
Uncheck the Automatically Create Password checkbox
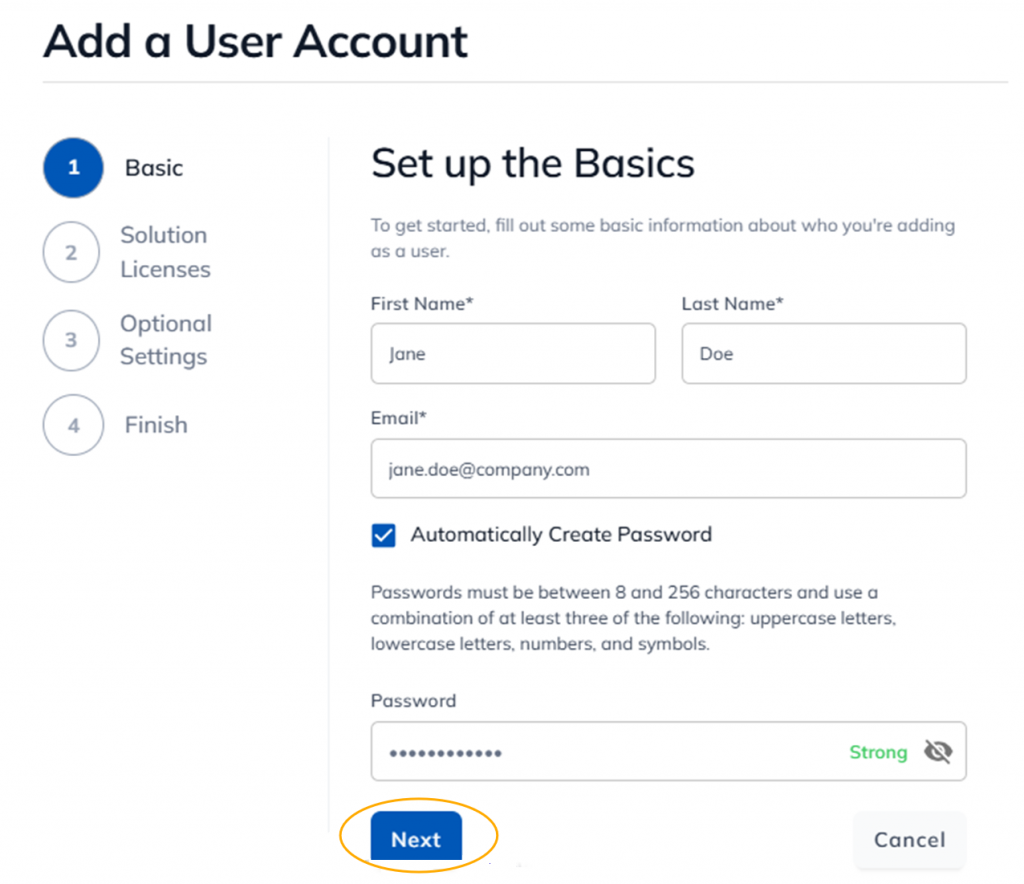(383, 535)
